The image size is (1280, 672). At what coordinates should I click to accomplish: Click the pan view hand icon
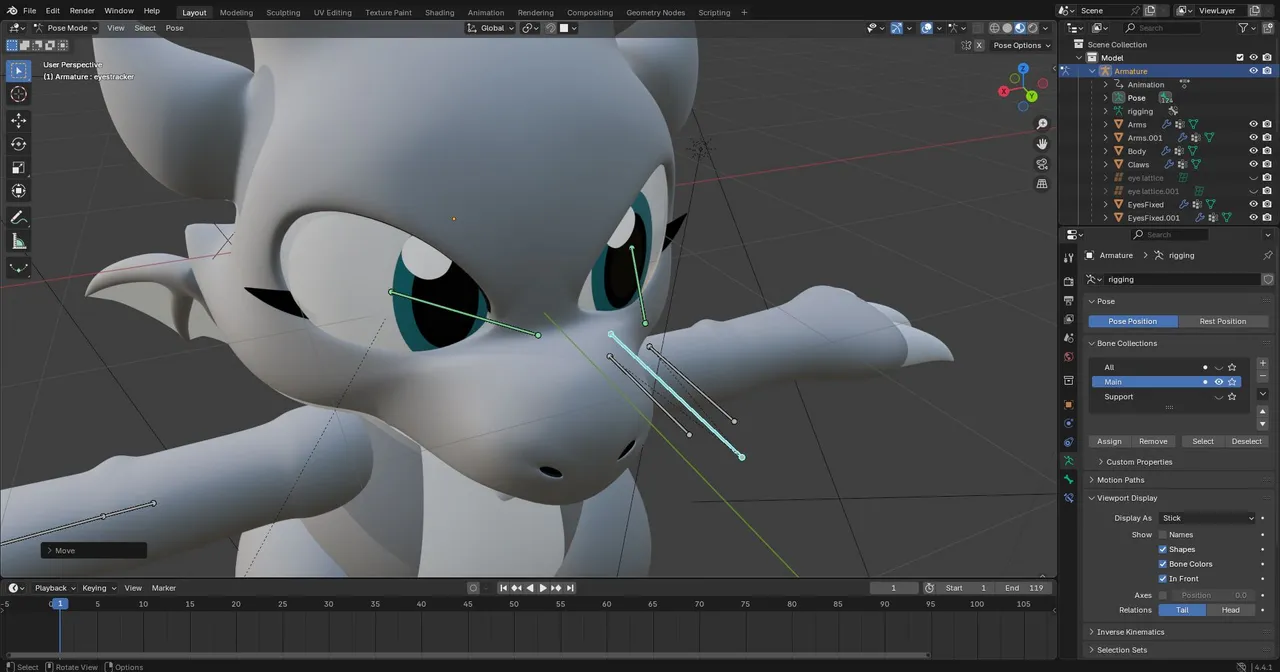coord(1042,144)
